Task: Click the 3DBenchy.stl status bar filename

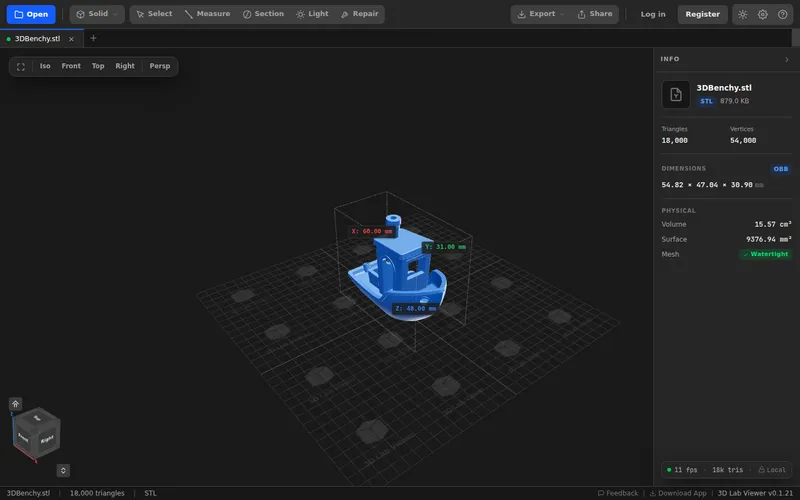Action: [28, 493]
